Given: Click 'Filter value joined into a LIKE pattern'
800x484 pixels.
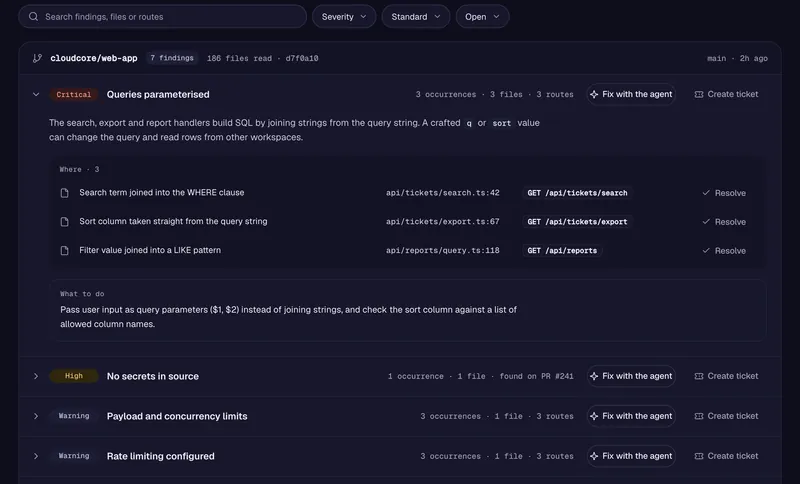Looking at the screenshot, I should 150,250.
